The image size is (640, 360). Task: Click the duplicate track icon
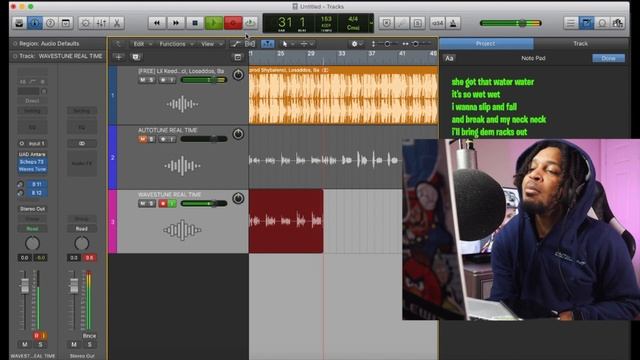[136, 57]
